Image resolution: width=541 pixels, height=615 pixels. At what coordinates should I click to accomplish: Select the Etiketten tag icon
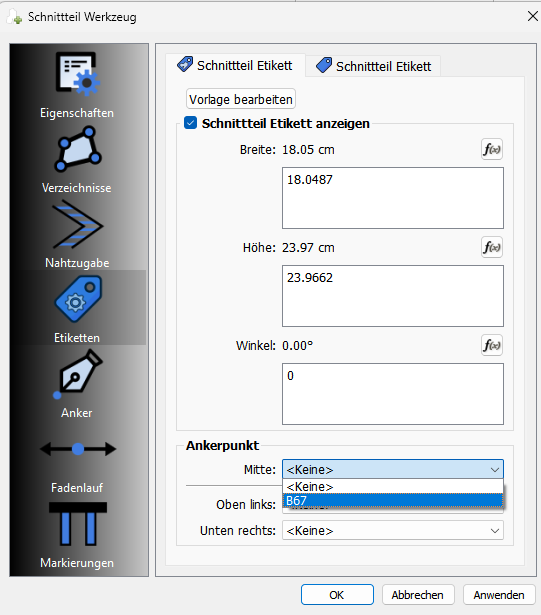coord(78,299)
